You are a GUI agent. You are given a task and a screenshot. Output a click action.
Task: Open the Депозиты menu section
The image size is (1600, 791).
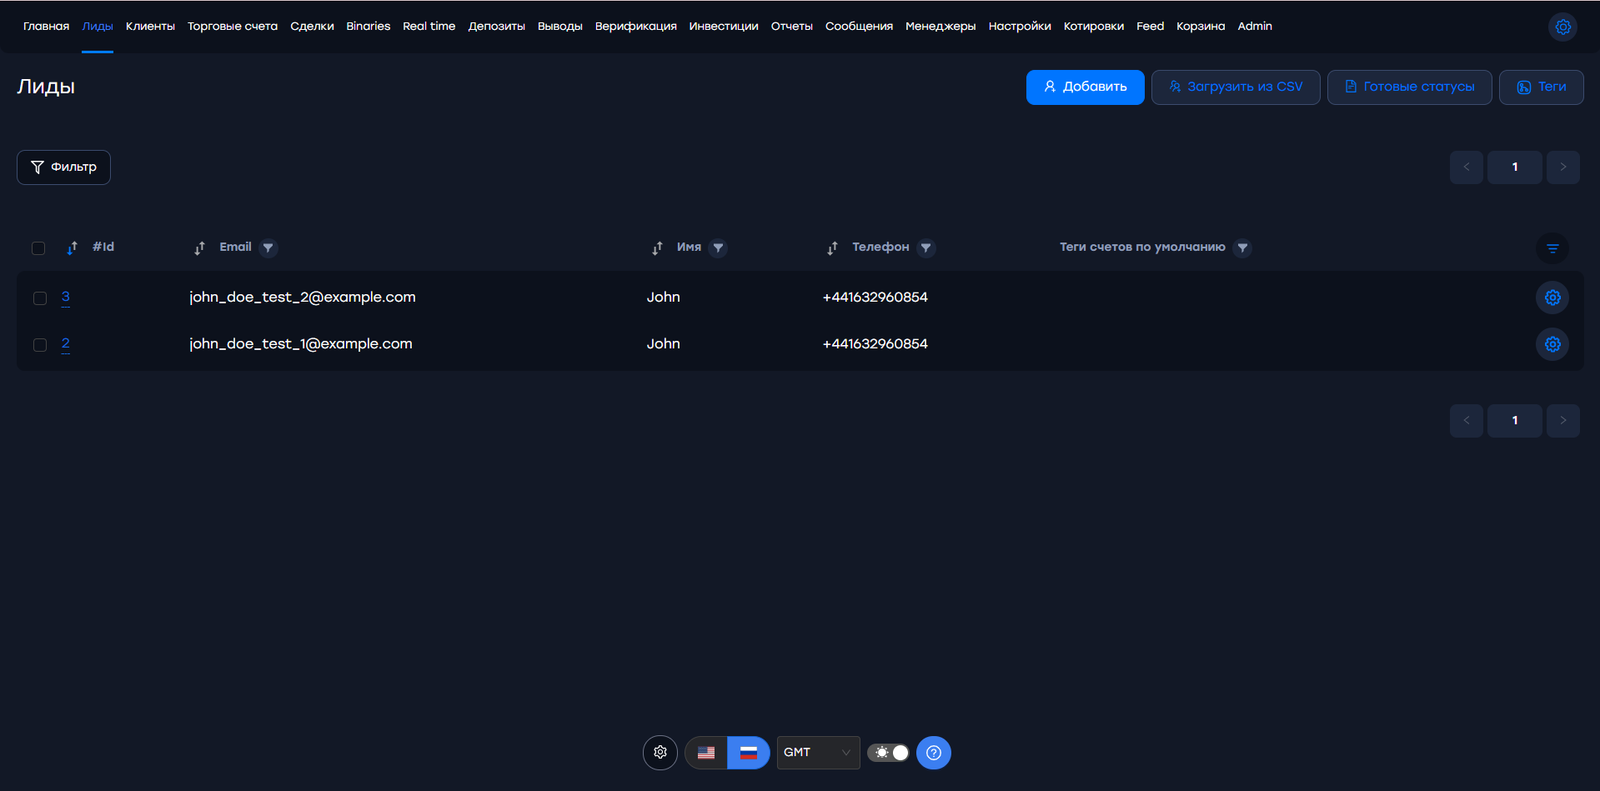coord(496,27)
